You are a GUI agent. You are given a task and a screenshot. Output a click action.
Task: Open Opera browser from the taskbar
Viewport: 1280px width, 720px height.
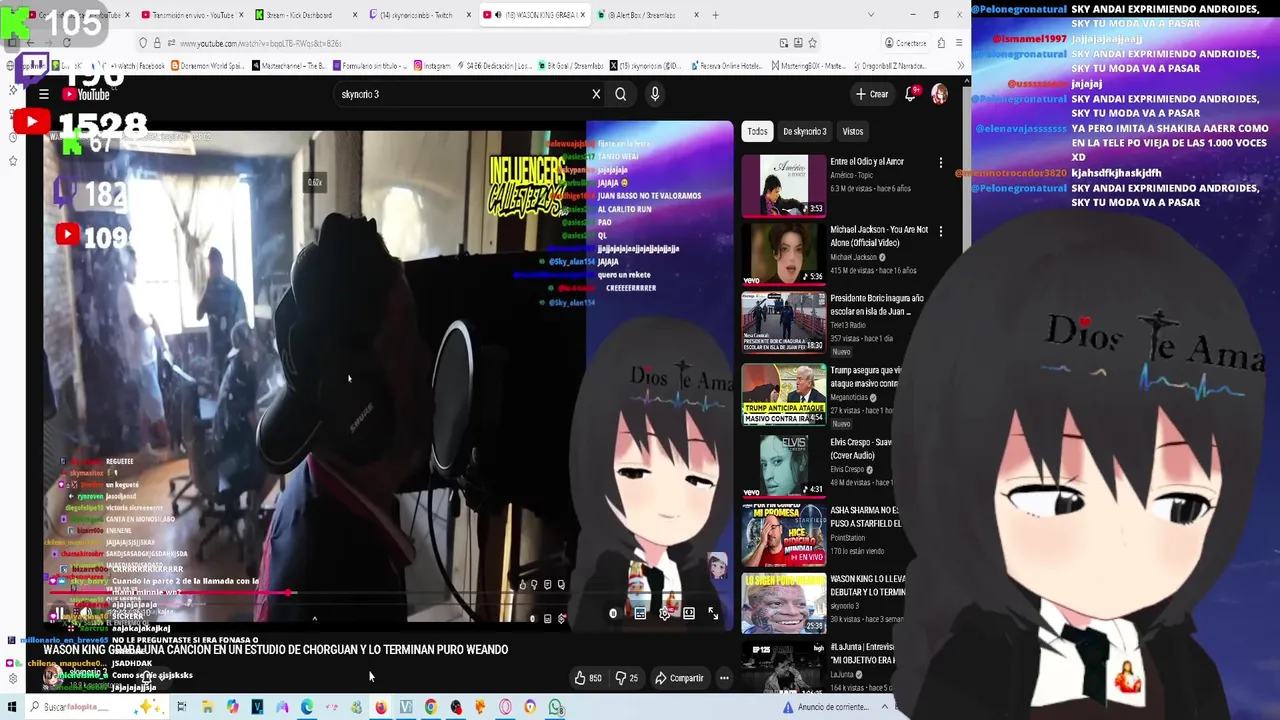pos(505,708)
